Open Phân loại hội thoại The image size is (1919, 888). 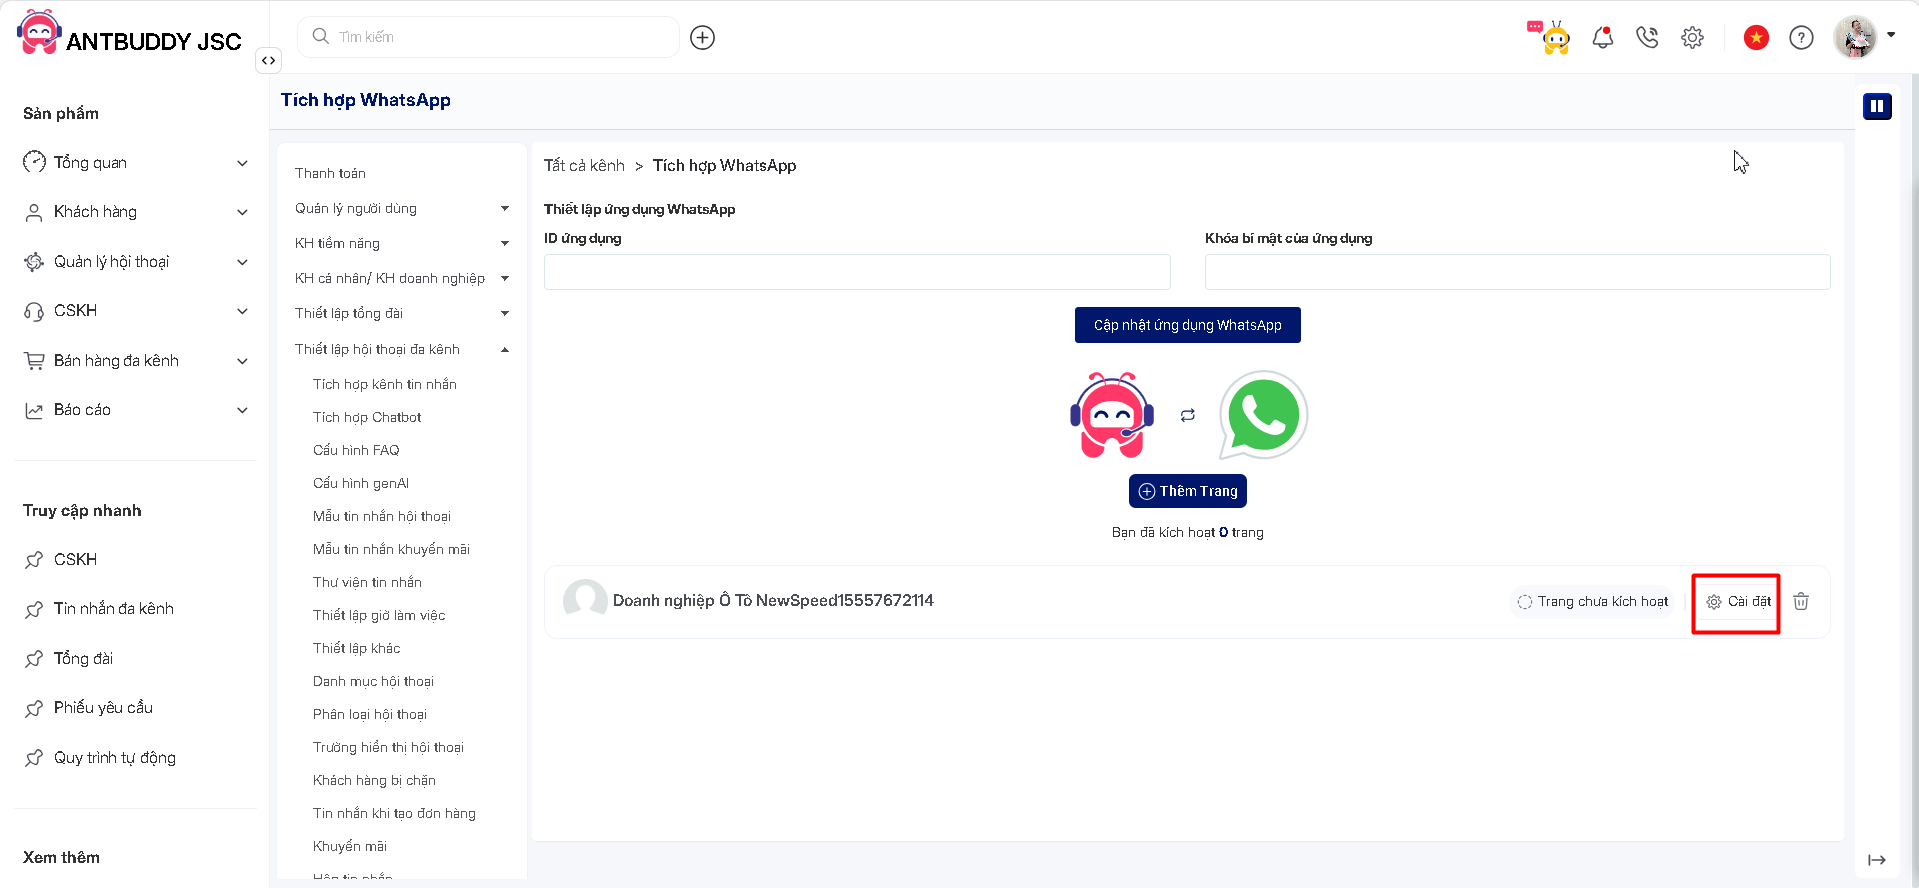370,714
